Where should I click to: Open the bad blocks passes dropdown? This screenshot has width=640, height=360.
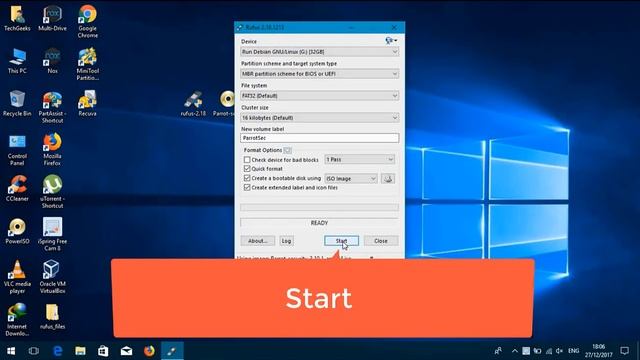(x=360, y=159)
